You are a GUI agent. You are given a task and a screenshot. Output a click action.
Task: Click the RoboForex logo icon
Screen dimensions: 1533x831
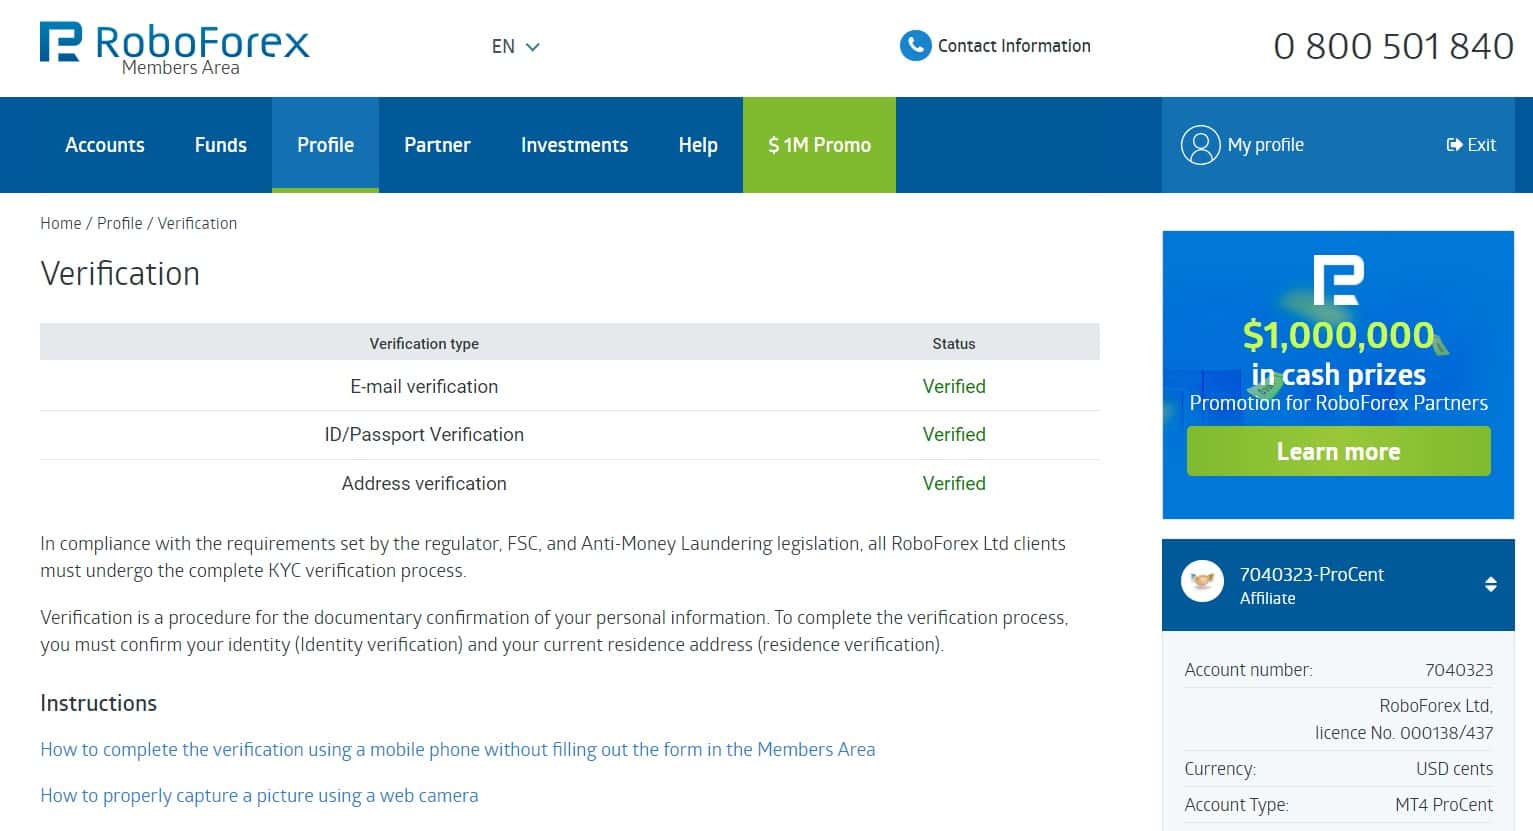click(x=60, y=42)
